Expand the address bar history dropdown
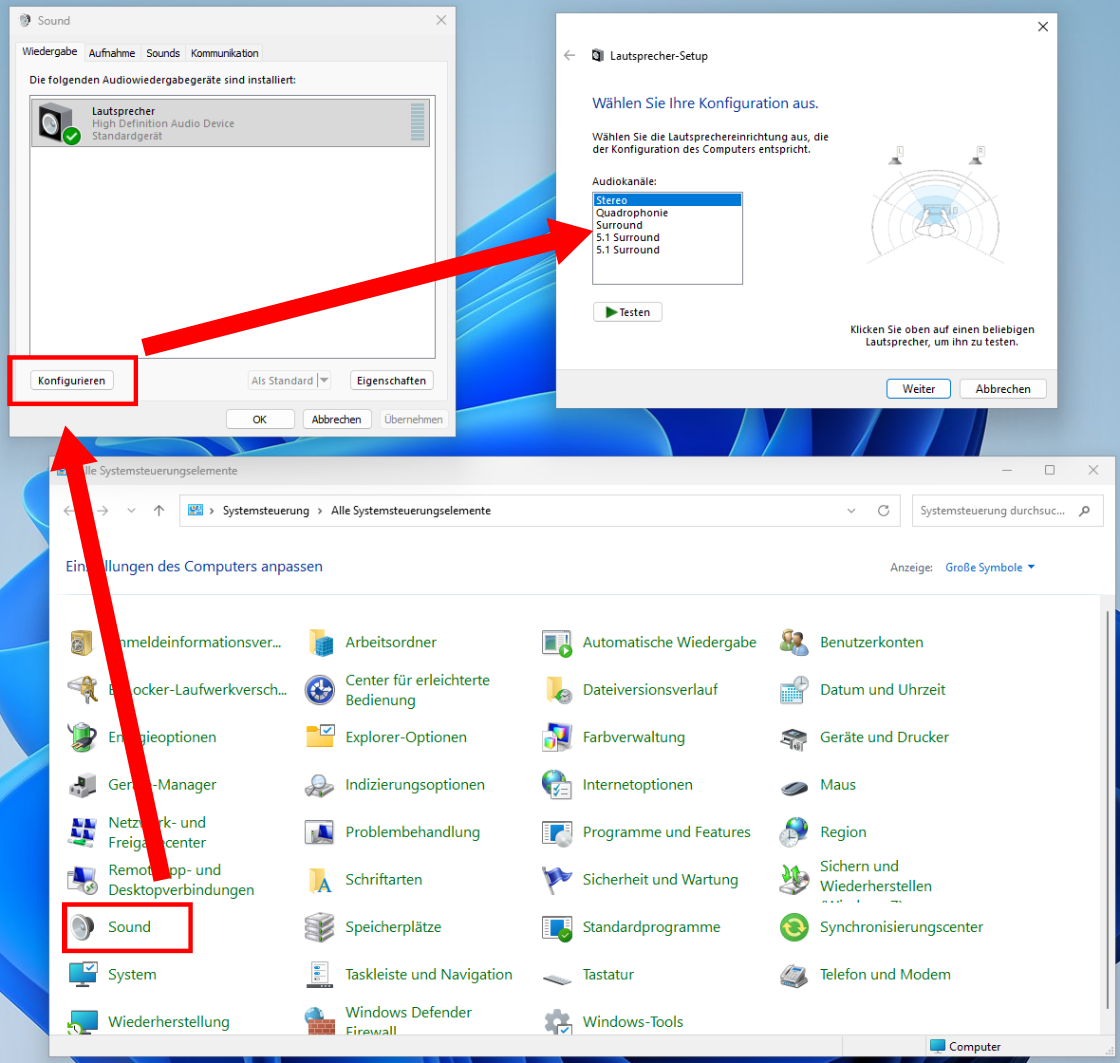The width and height of the screenshot is (1120, 1063). point(851,510)
